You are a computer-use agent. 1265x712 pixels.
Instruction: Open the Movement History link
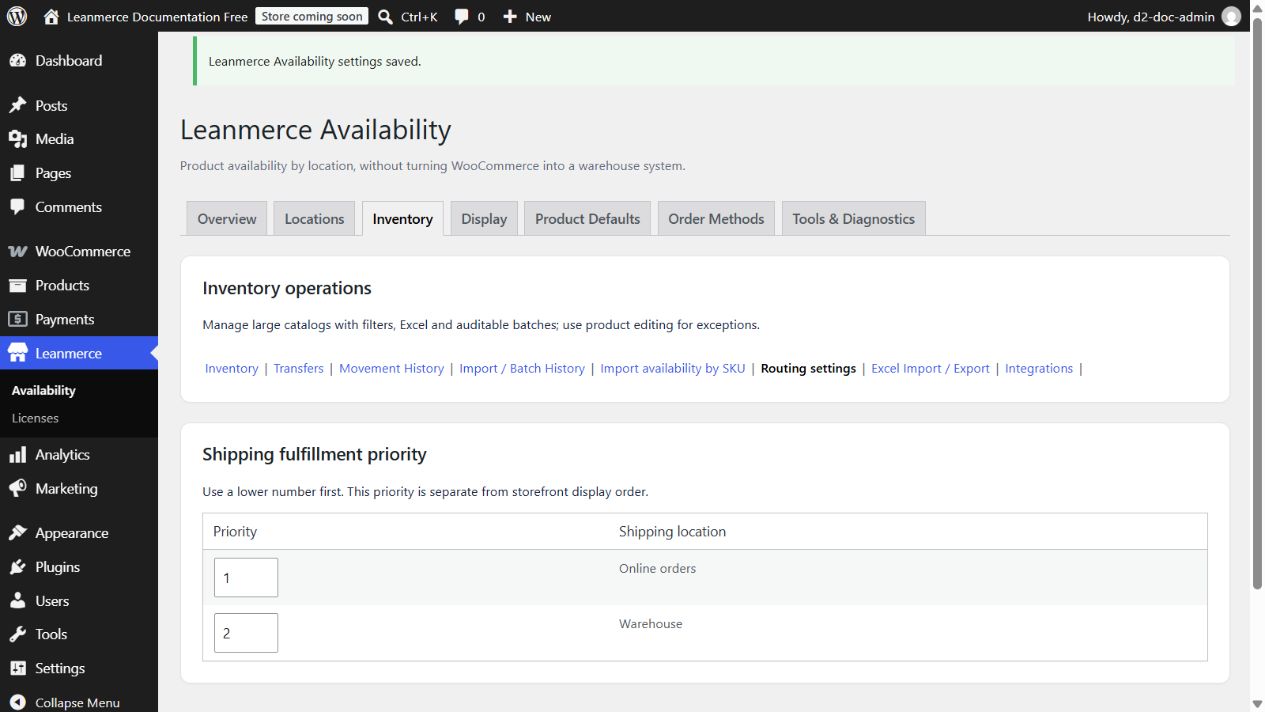pos(391,368)
